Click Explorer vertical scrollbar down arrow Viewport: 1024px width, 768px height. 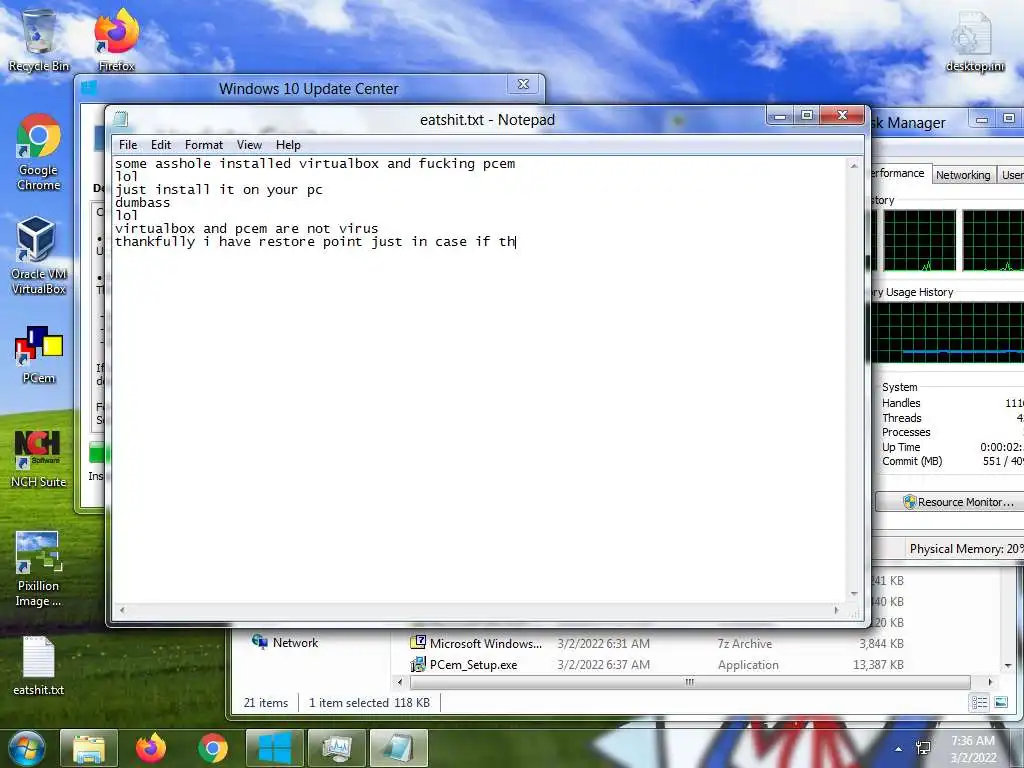point(1008,665)
